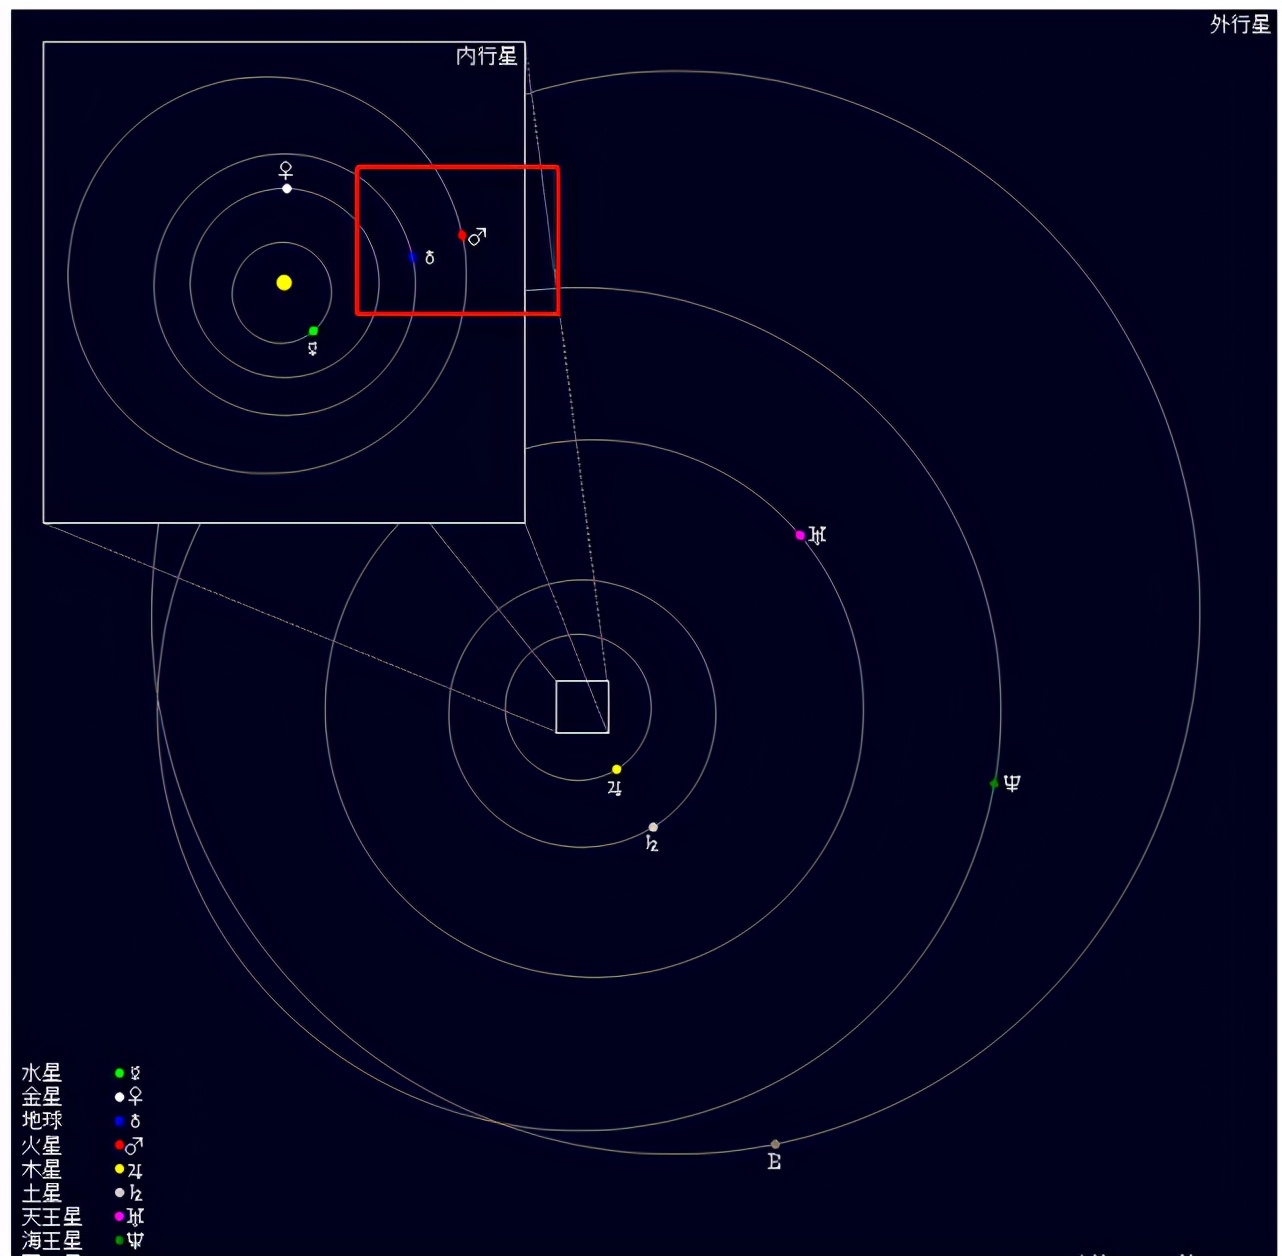The image size is (1282, 1256).
Task: Select the green Mercury dot in the inset
Action: 313,331
